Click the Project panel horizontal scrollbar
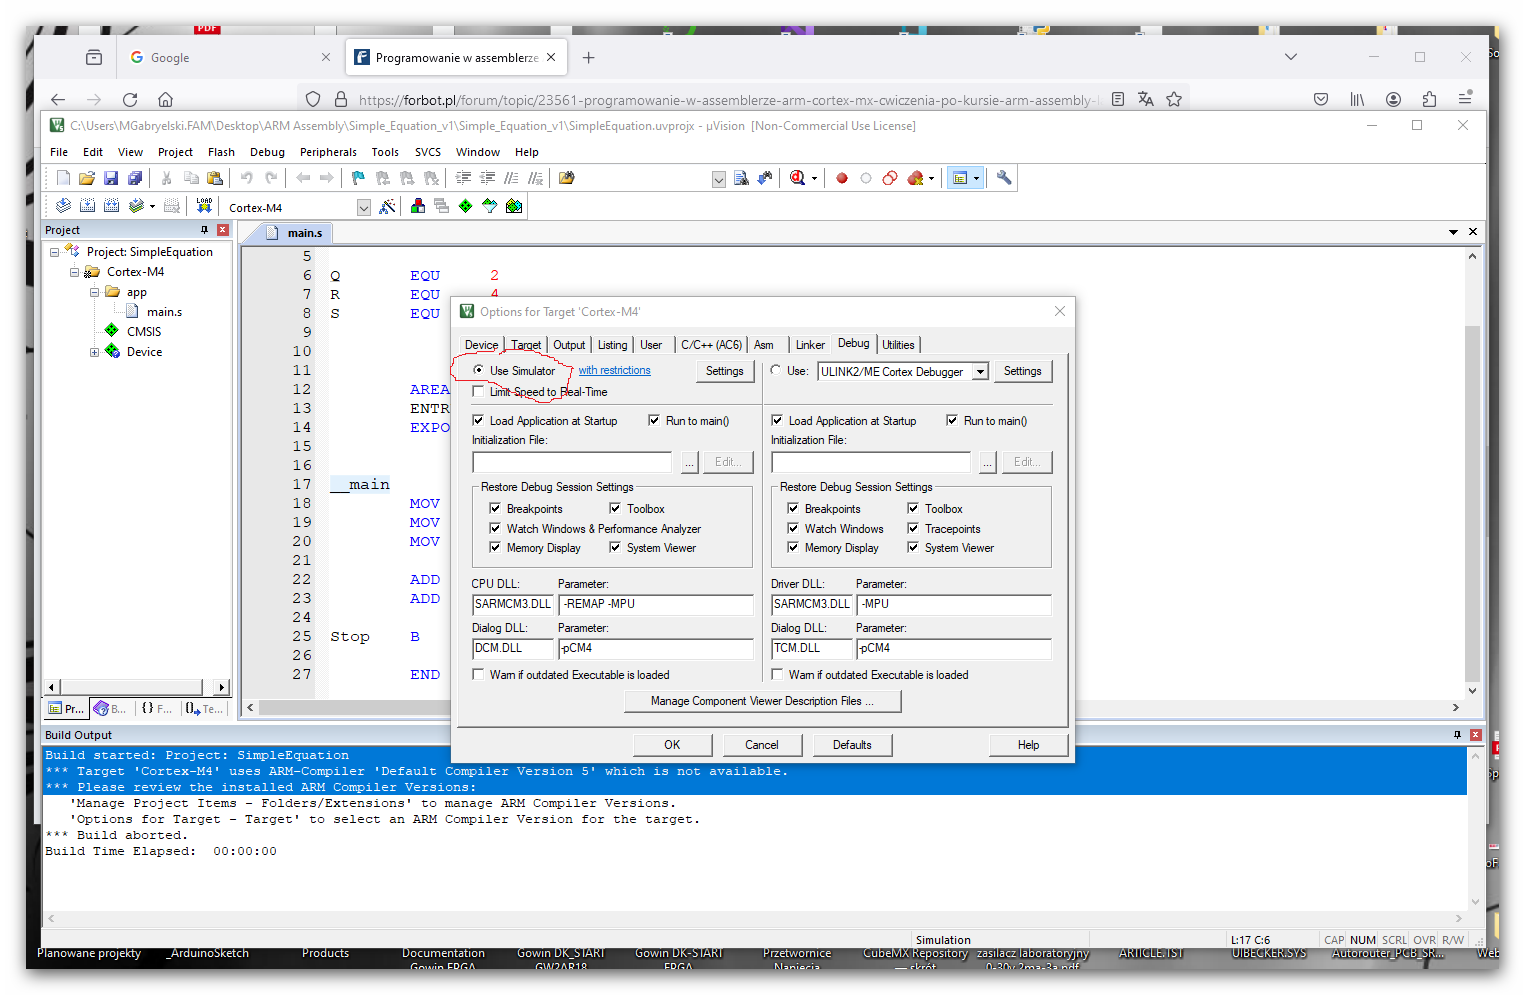 [x=136, y=687]
